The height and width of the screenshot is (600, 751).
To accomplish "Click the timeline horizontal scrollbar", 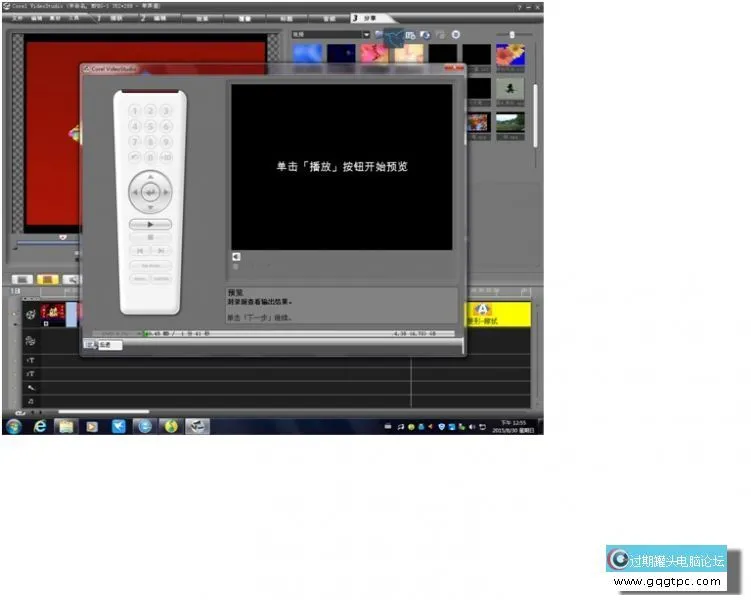I will (104, 411).
